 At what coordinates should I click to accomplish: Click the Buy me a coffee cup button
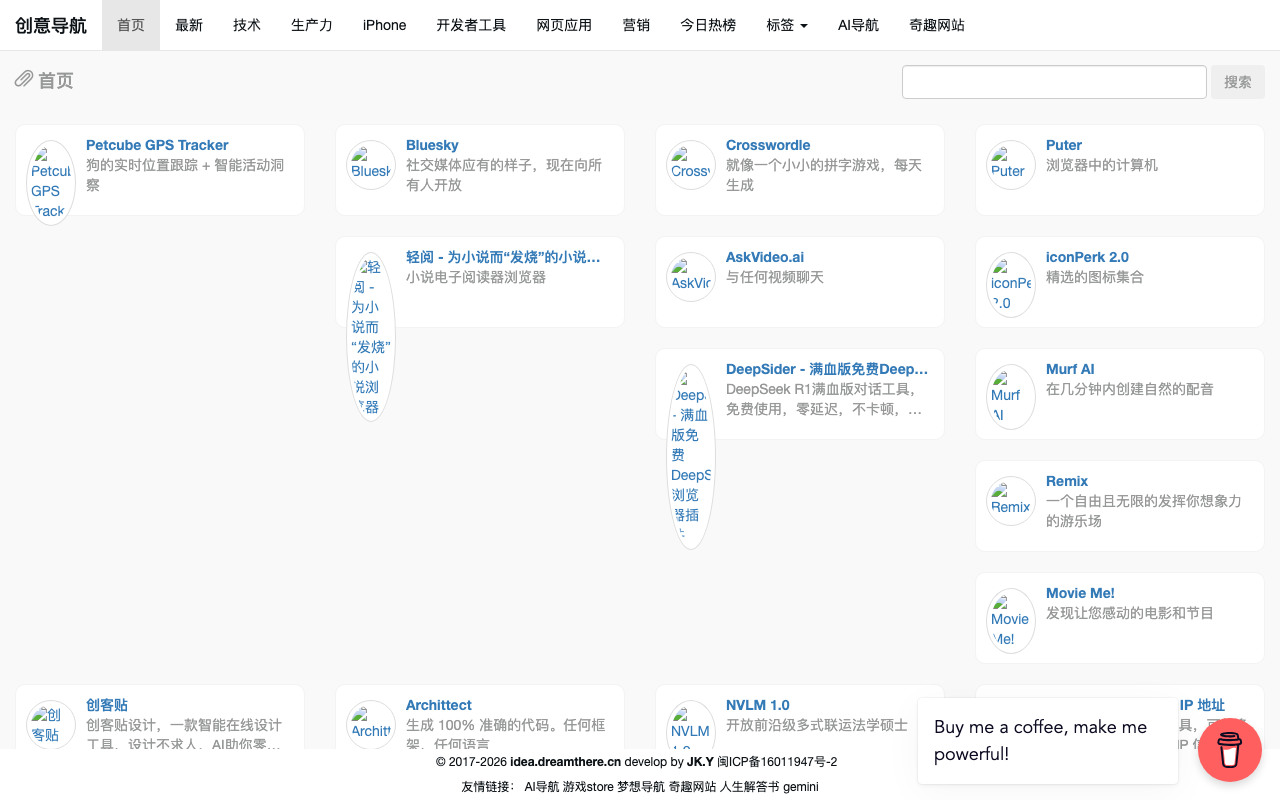click(x=1229, y=749)
